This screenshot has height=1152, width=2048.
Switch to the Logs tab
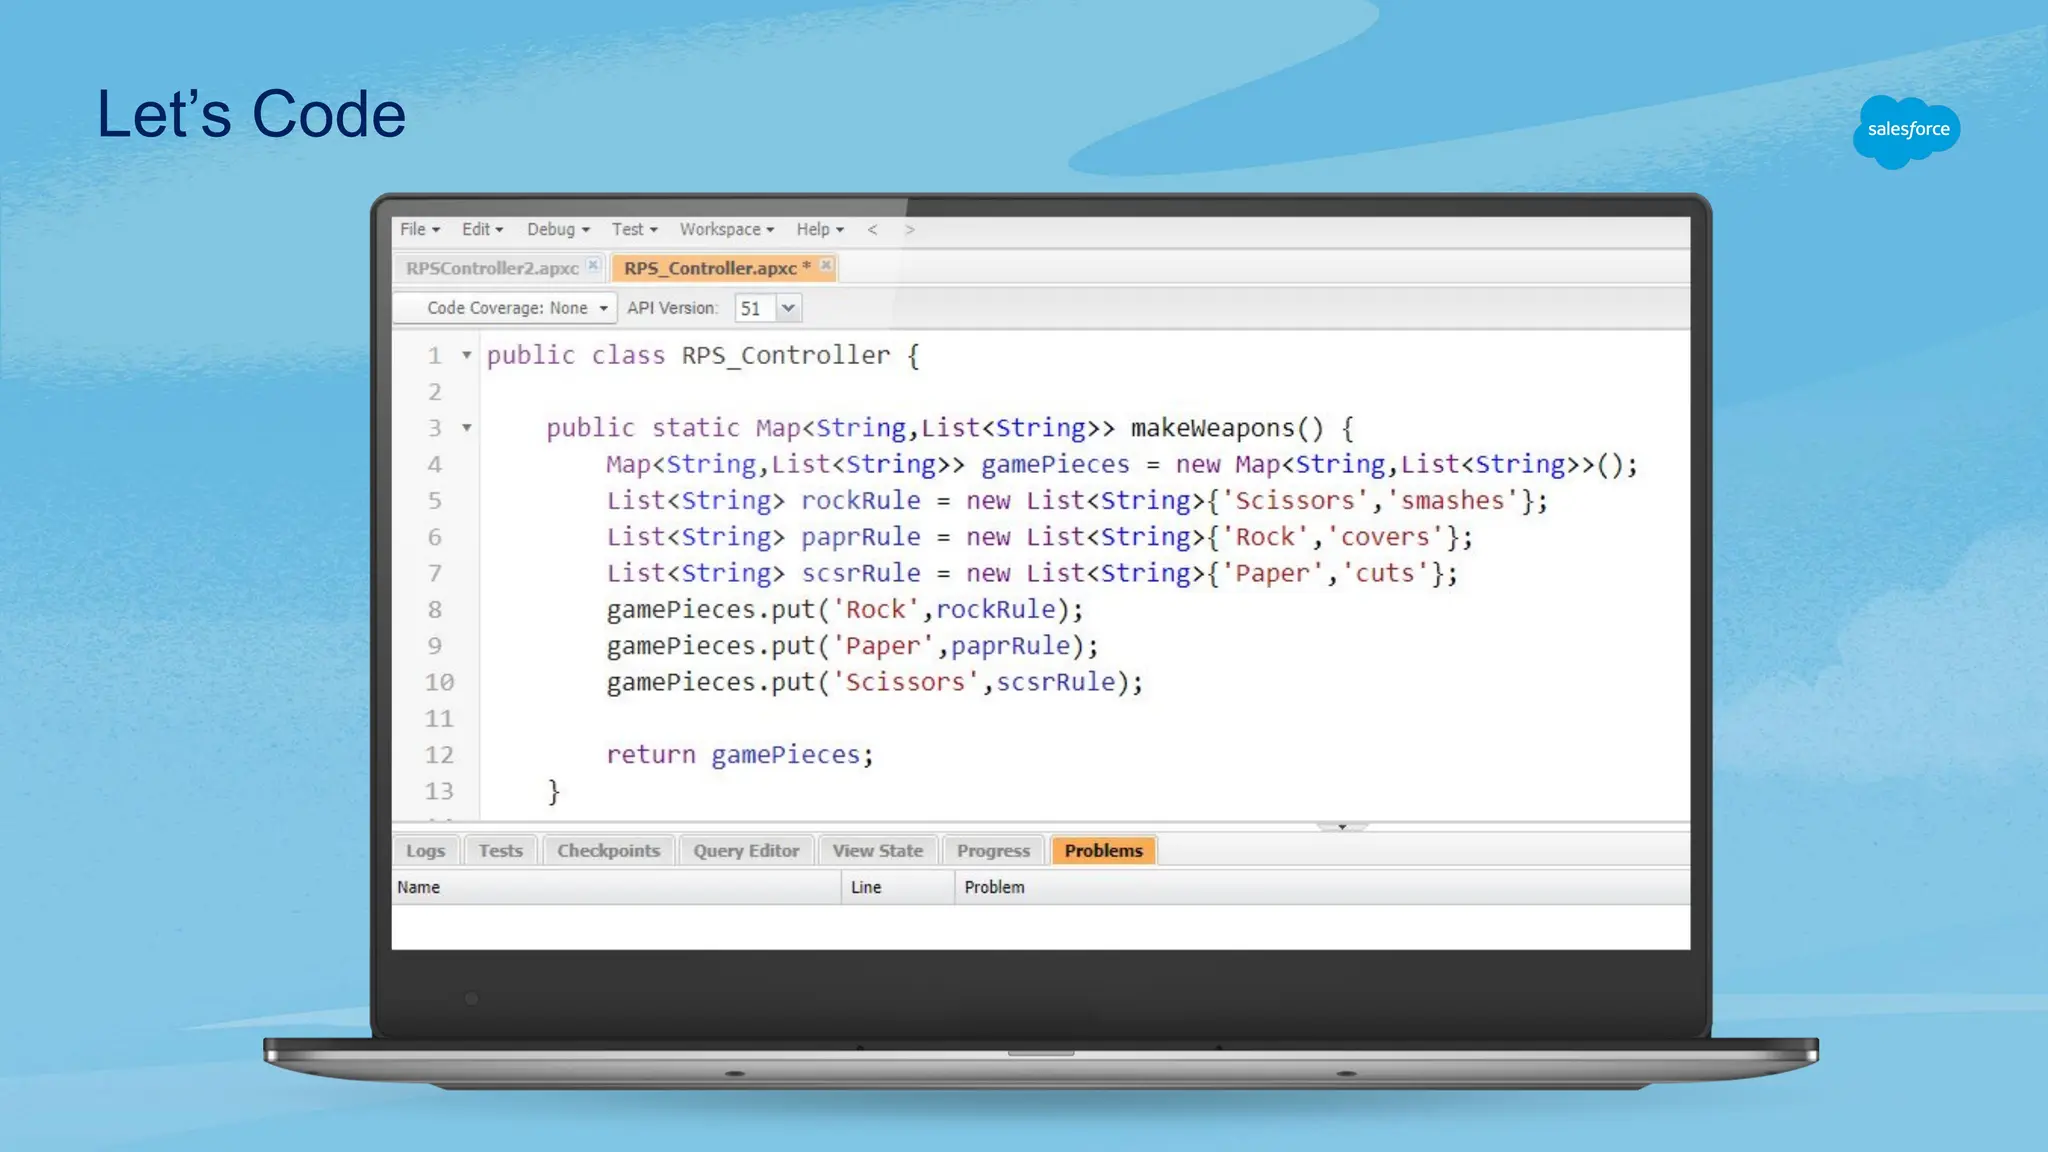[x=425, y=851]
